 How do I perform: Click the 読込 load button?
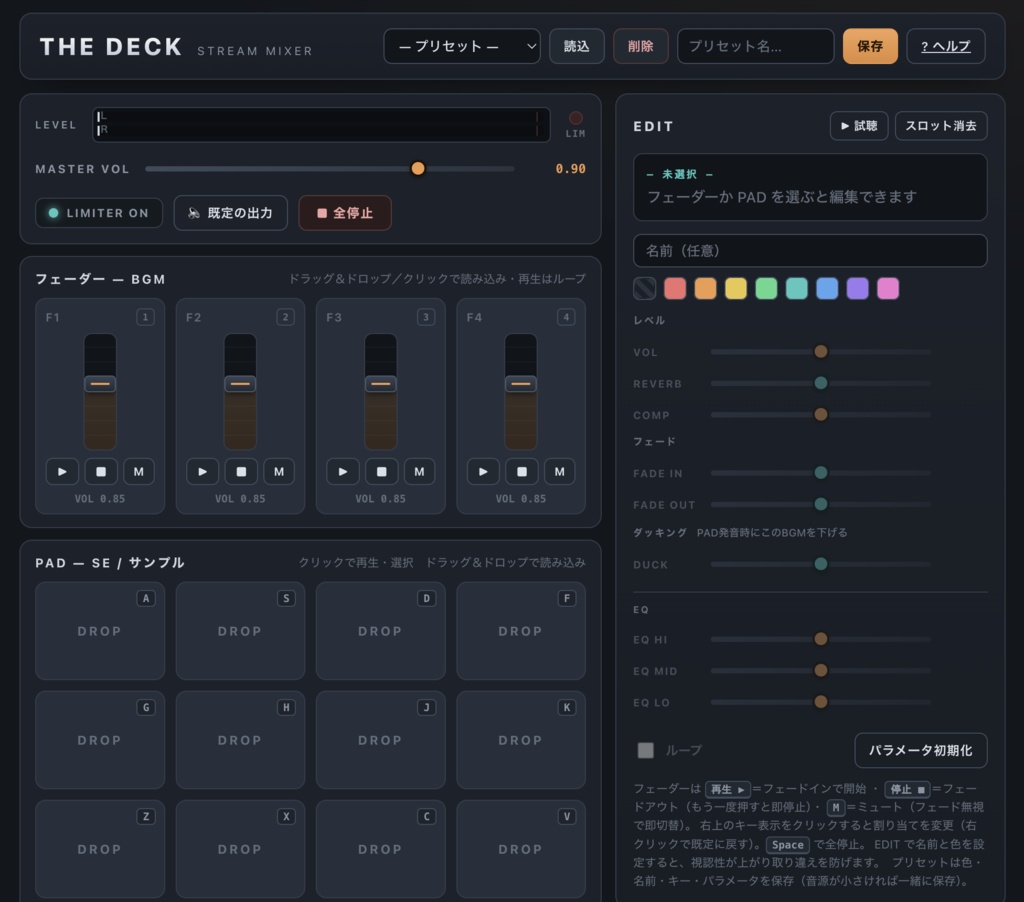click(x=577, y=46)
